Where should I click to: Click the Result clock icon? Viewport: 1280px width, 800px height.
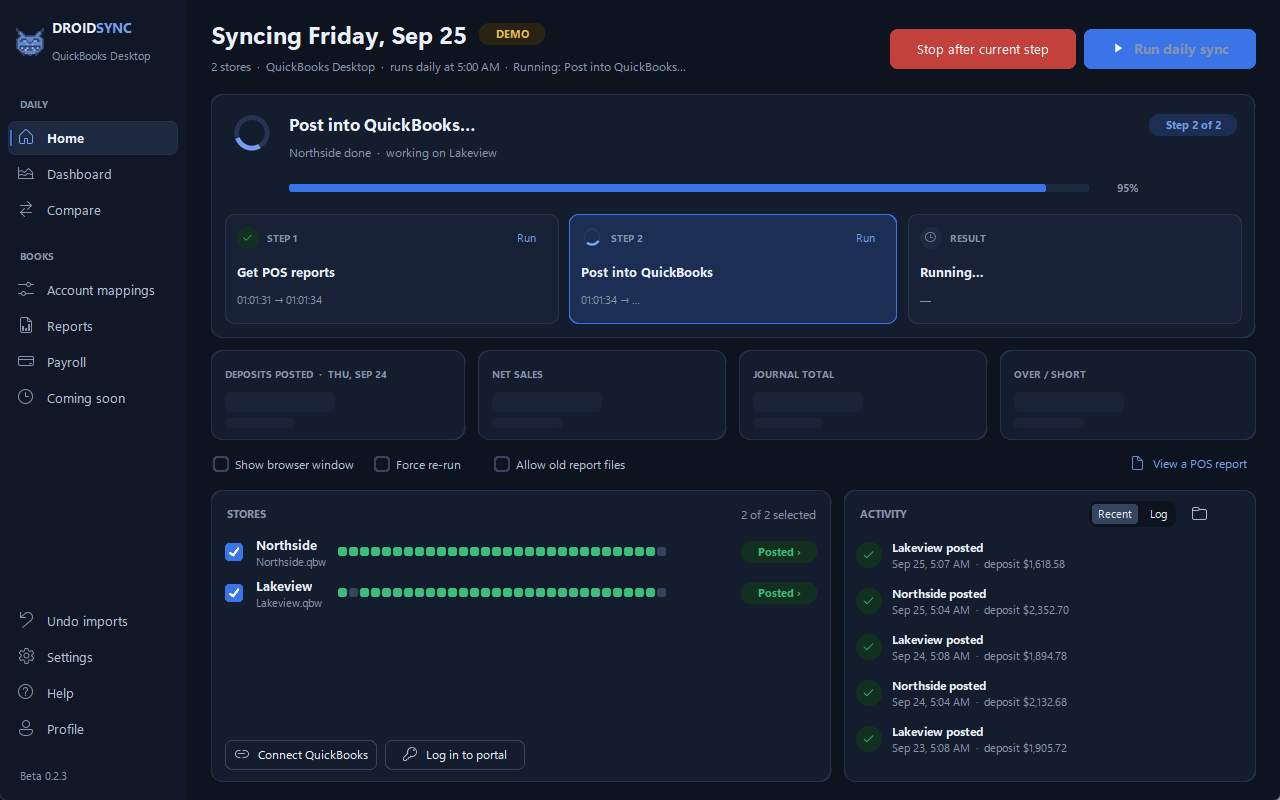pos(931,238)
